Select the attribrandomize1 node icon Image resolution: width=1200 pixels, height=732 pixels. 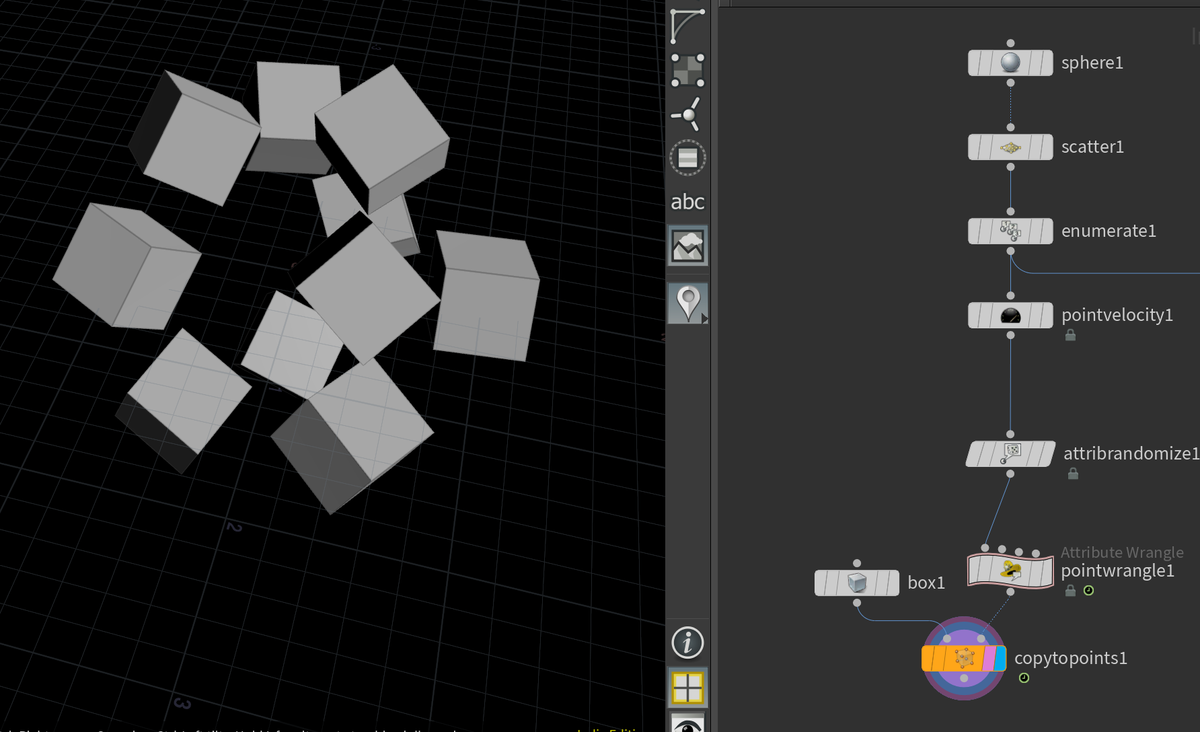point(1010,453)
